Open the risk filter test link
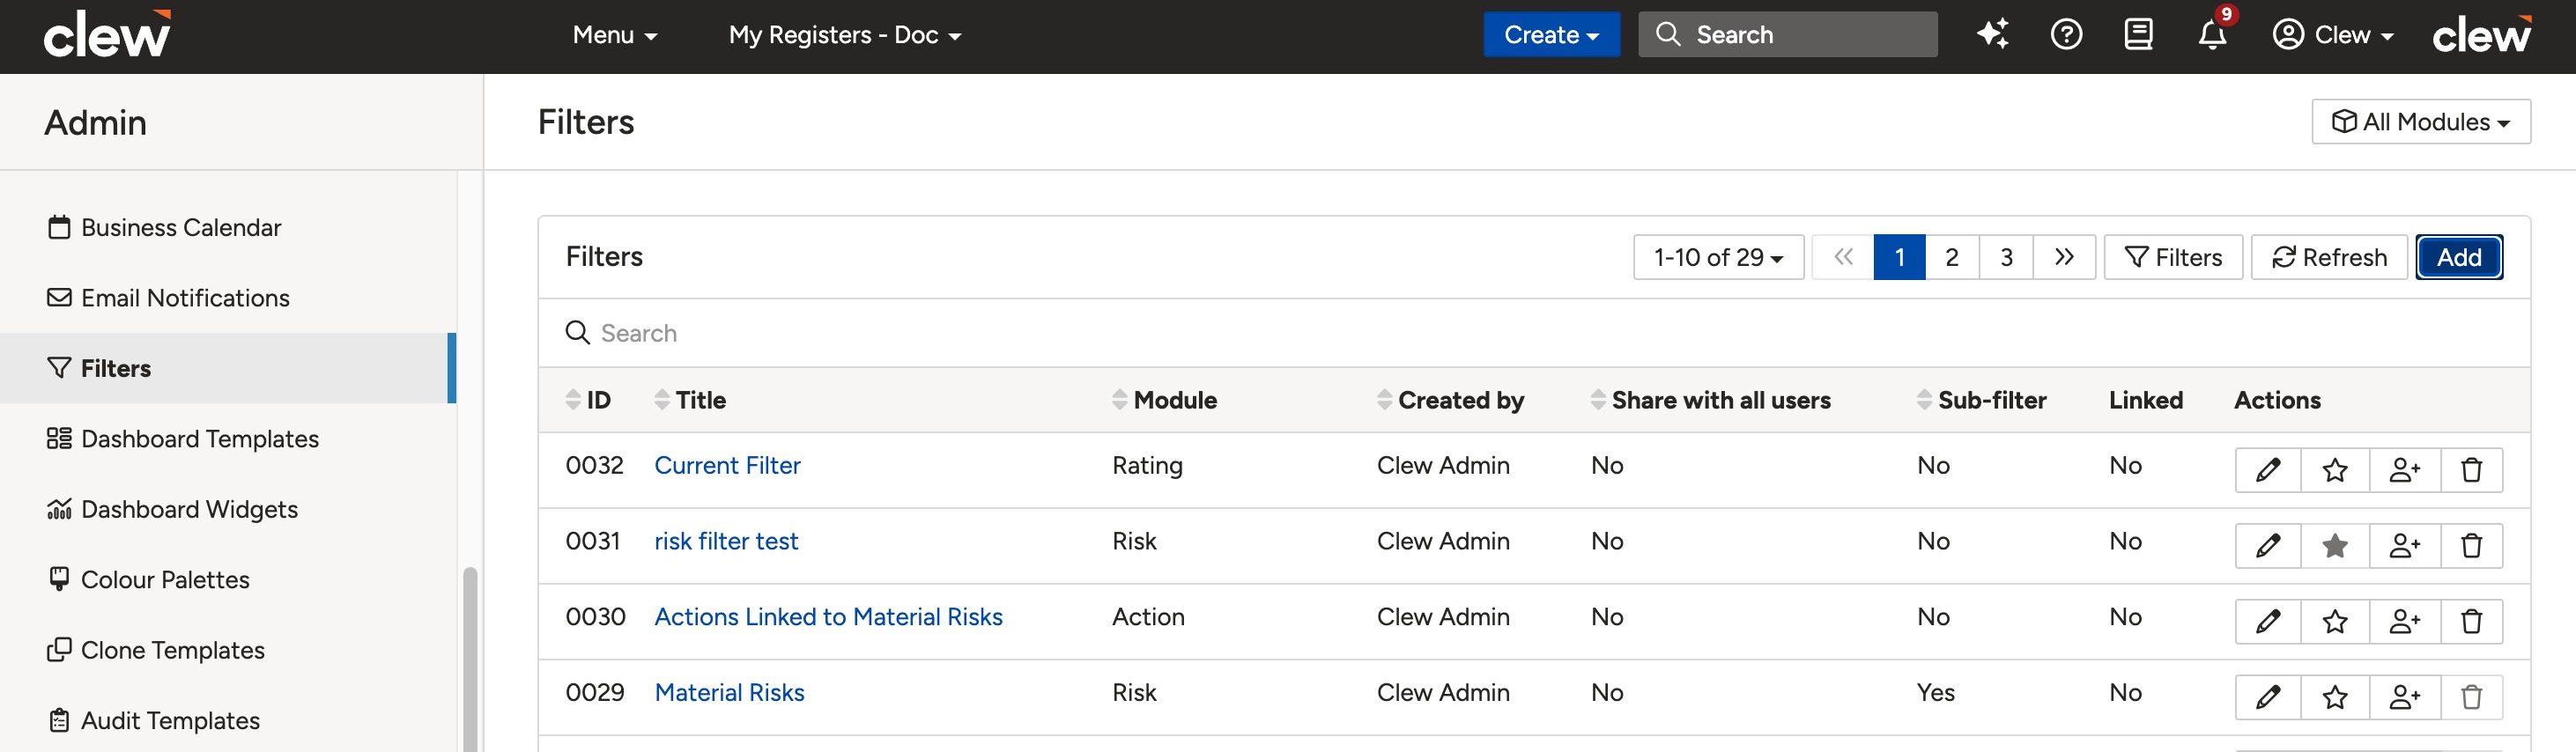The image size is (2576, 752). pos(726,541)
